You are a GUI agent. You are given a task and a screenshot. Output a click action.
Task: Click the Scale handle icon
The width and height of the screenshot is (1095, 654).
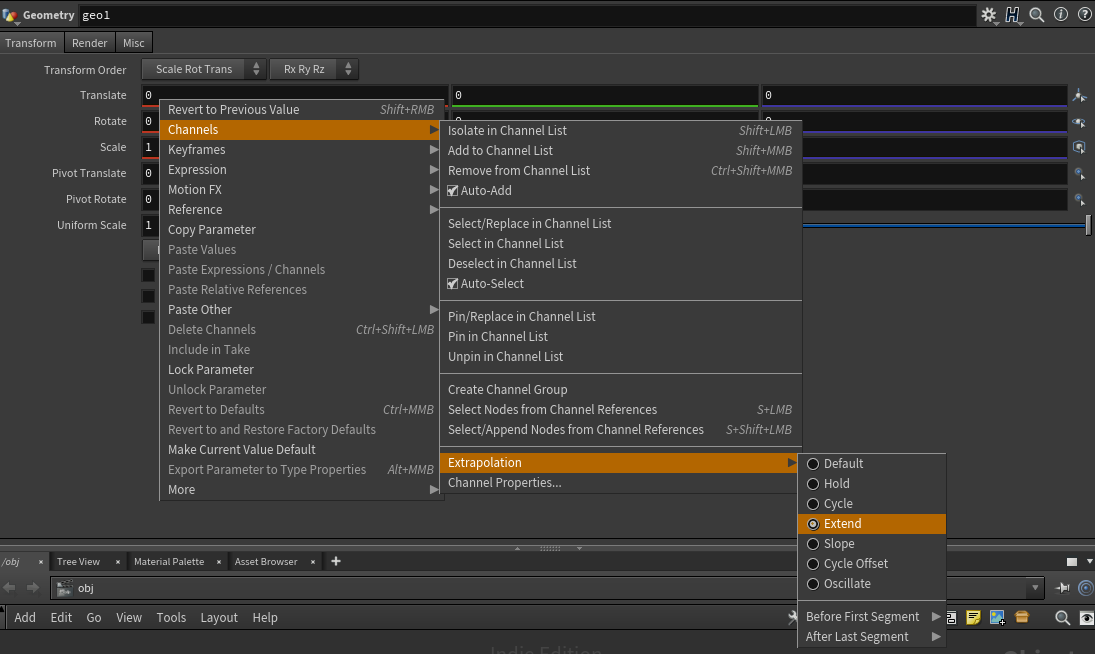coord(1080,147)
